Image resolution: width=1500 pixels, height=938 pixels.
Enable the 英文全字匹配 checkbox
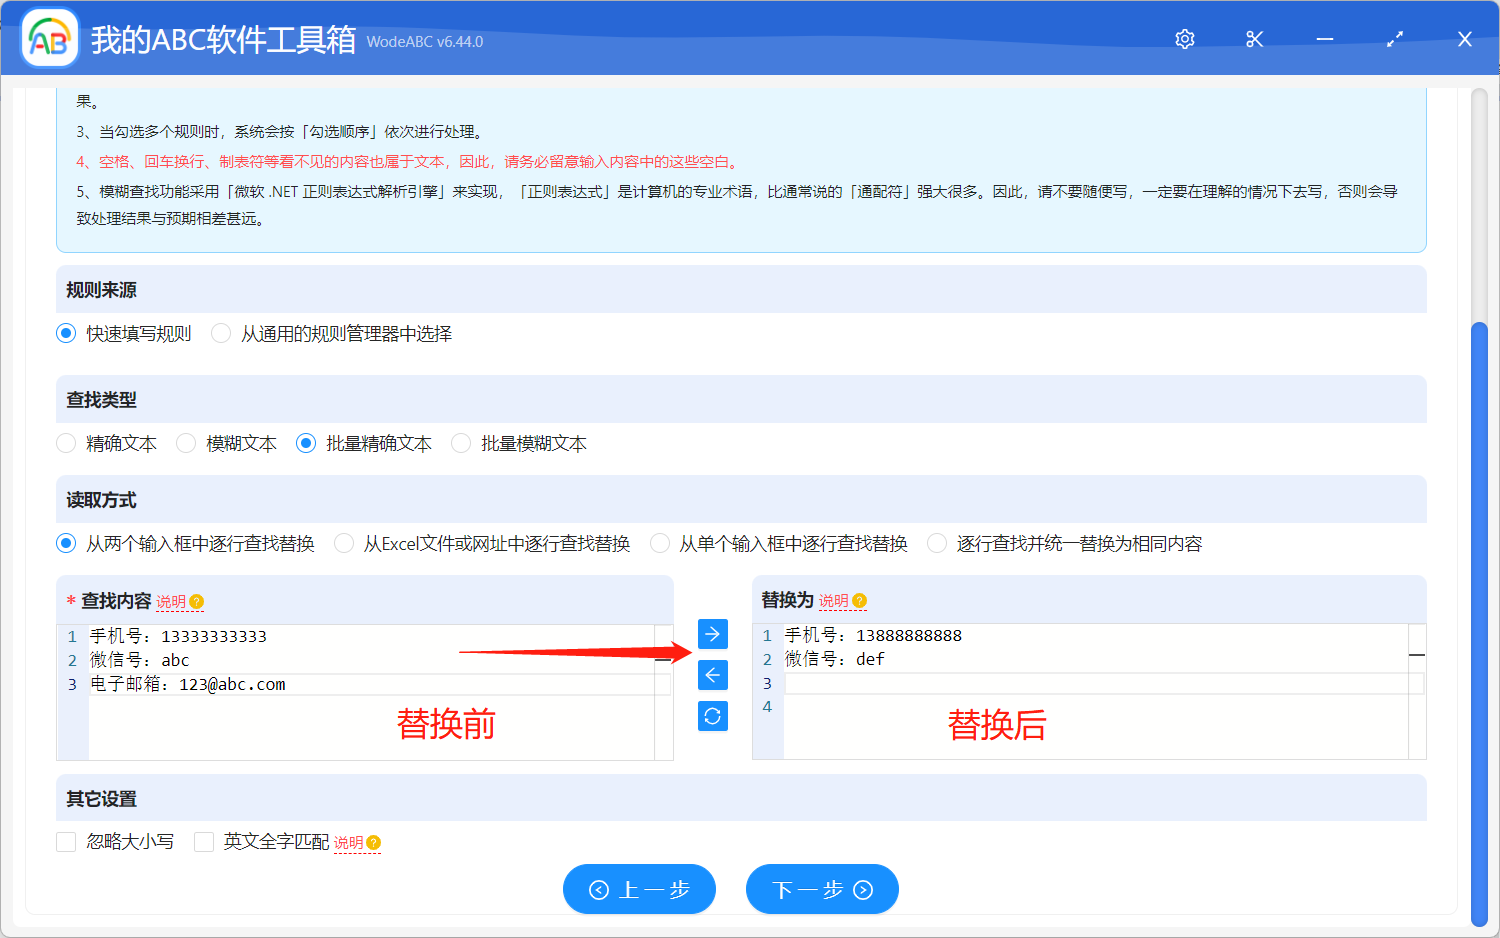pos(204,842)
